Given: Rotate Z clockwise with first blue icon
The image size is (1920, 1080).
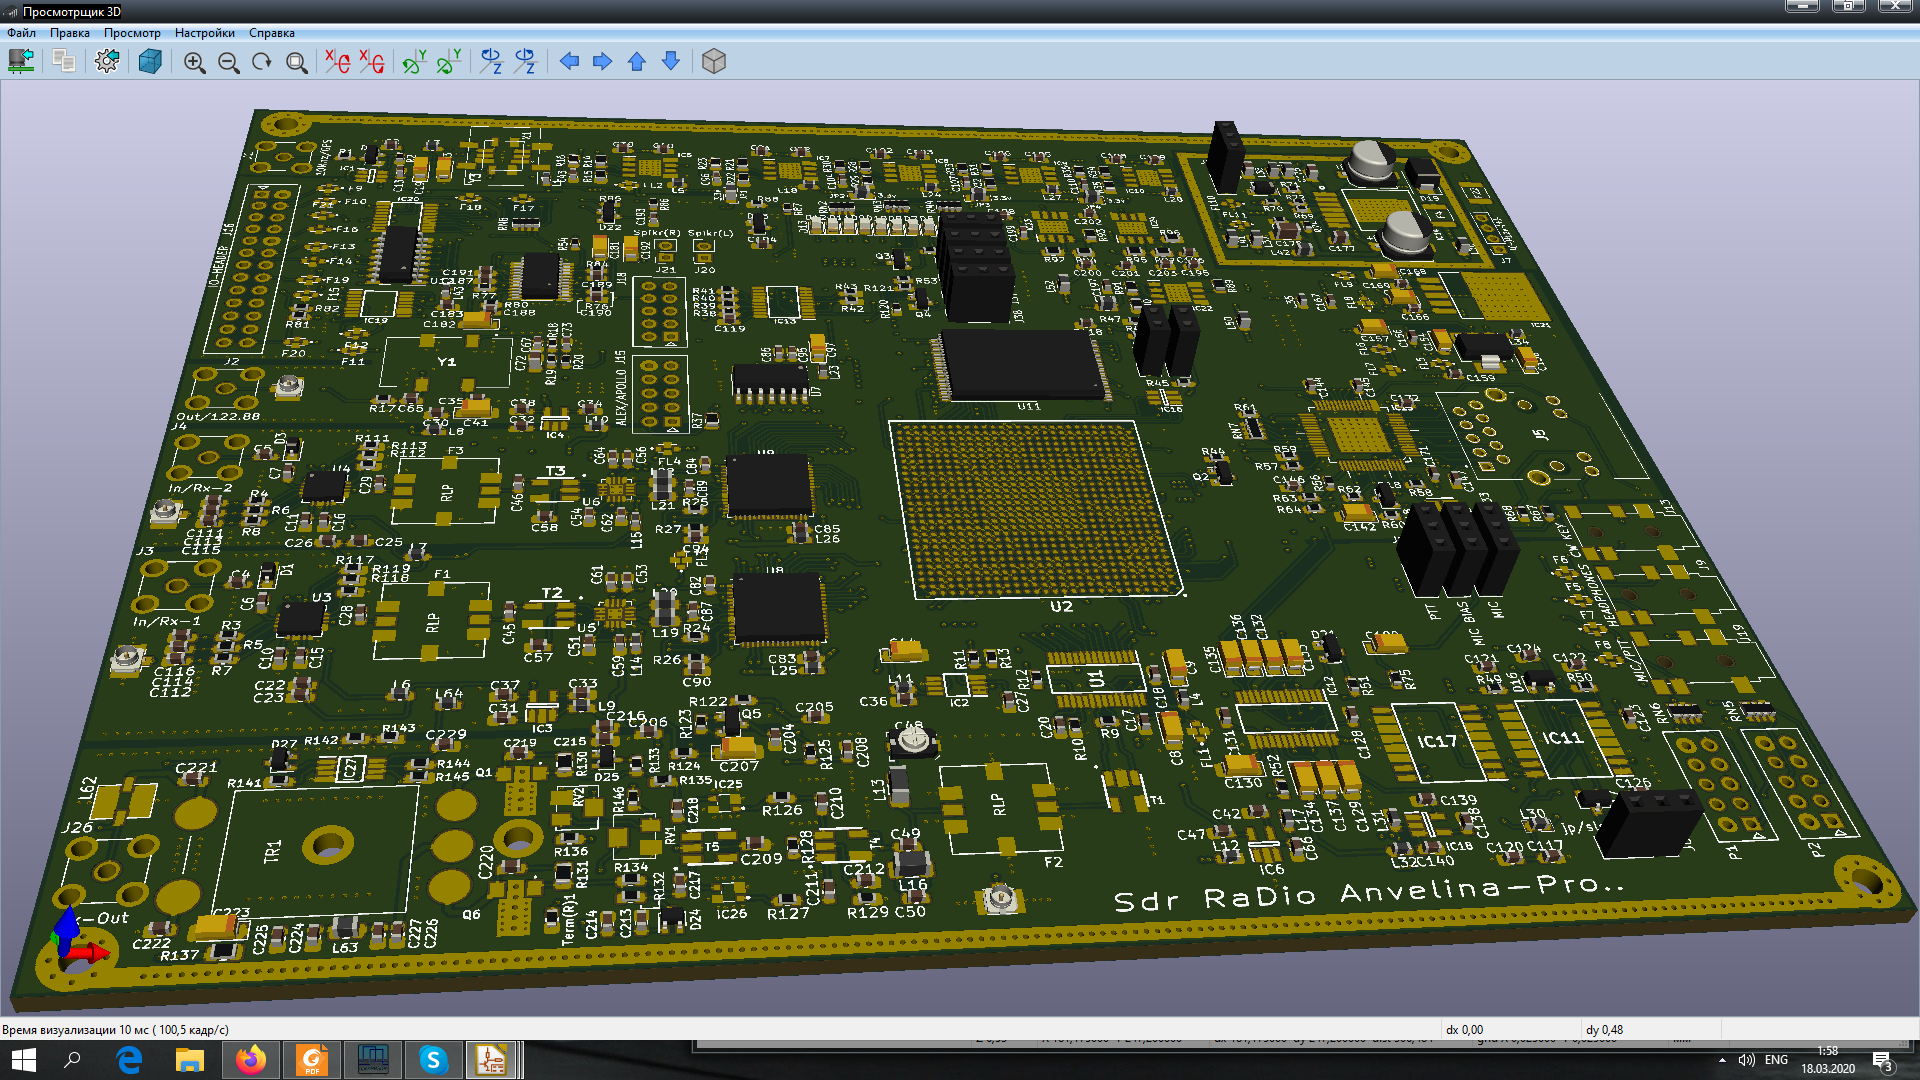Looking at the screenshot, I should (x=491, y=62).
